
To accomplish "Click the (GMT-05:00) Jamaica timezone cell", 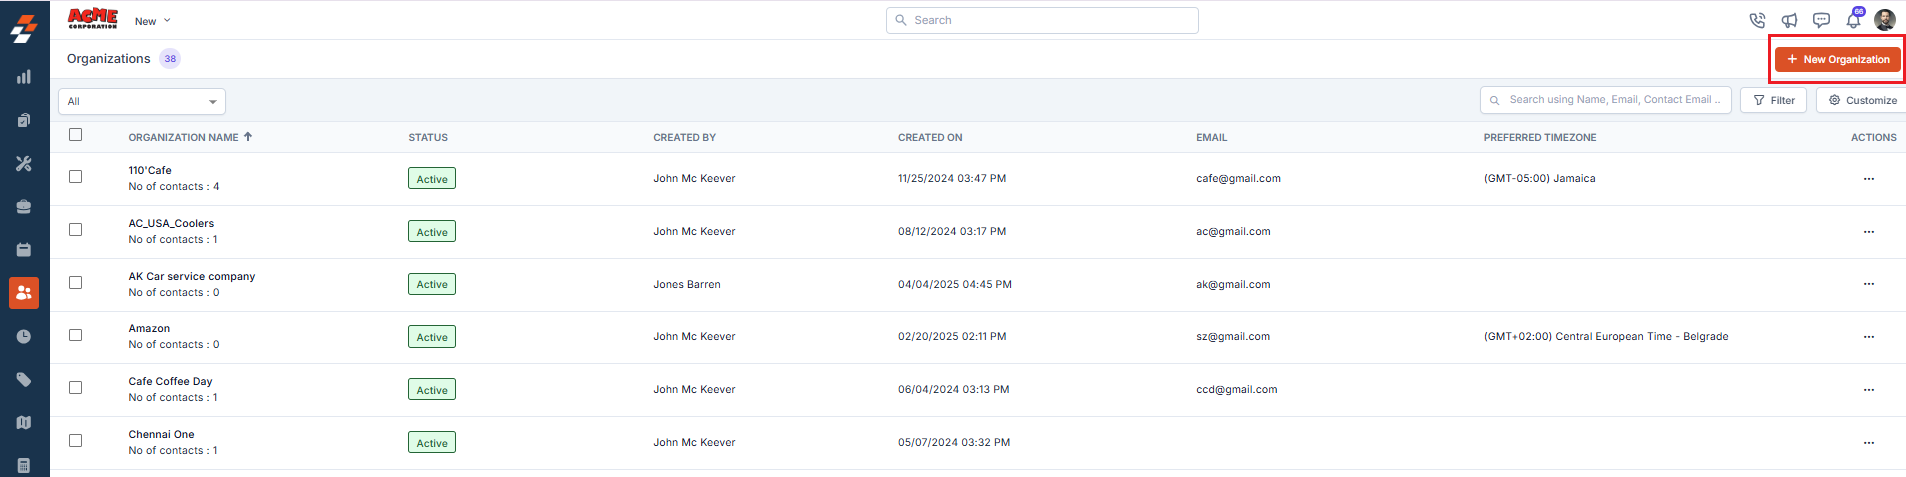I will click(x=1540, y=179).
